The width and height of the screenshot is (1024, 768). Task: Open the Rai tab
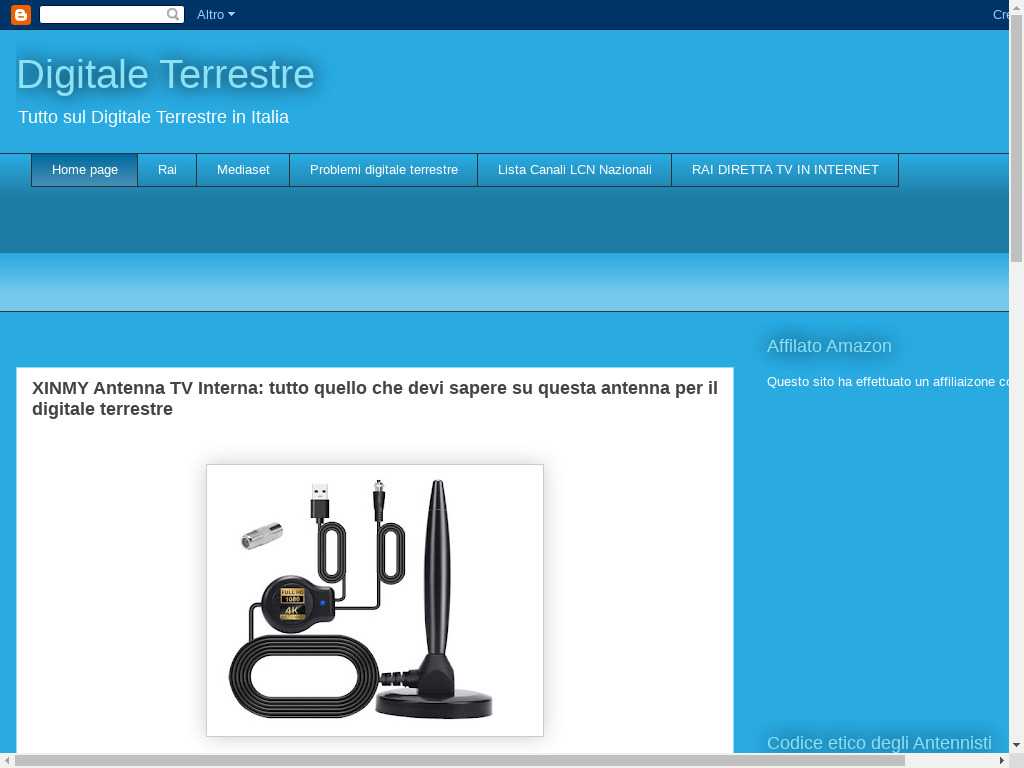[167, 170]
